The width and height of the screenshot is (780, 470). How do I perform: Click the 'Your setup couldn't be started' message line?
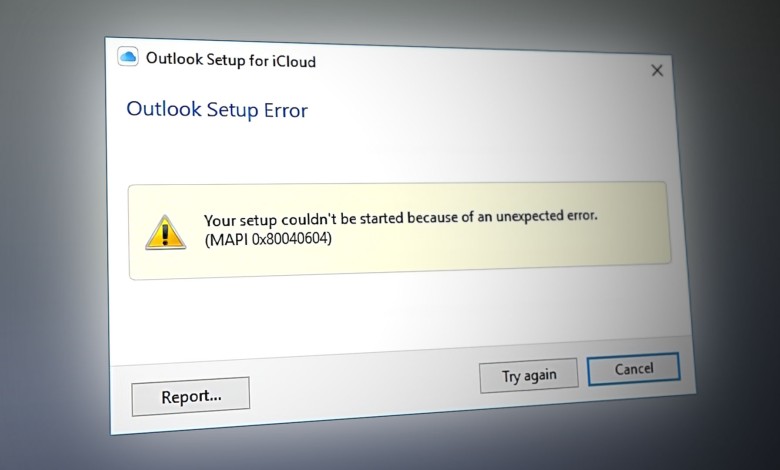coord(400,218)
